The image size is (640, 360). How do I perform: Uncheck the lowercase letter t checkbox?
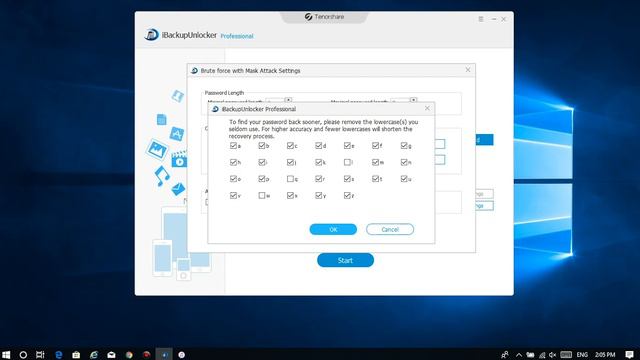coord(376,179)
